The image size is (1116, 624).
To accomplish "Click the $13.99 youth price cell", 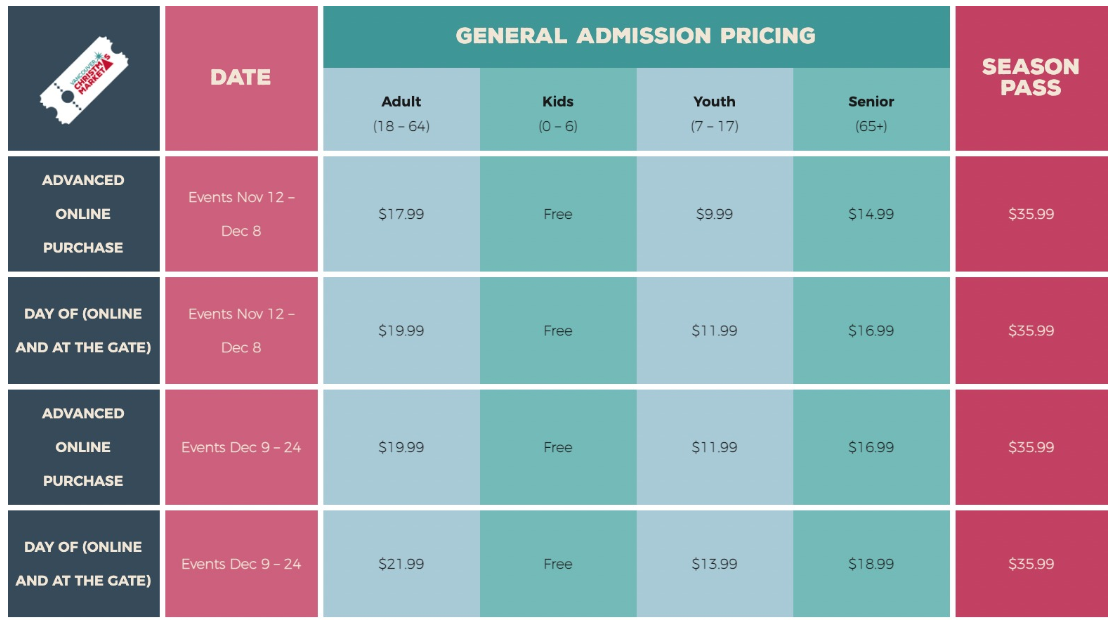I will tap(715, 564).
